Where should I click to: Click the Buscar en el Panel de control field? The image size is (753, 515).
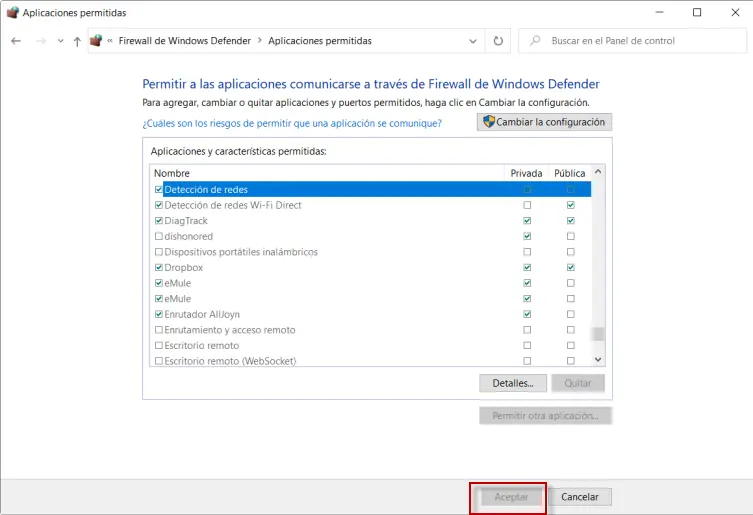tap(632, 41)
